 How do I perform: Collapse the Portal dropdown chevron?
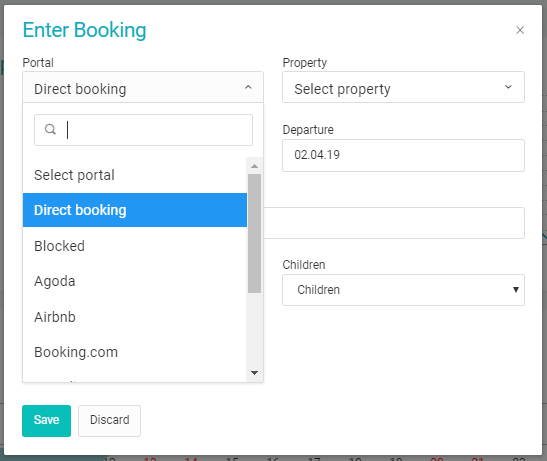248,87
